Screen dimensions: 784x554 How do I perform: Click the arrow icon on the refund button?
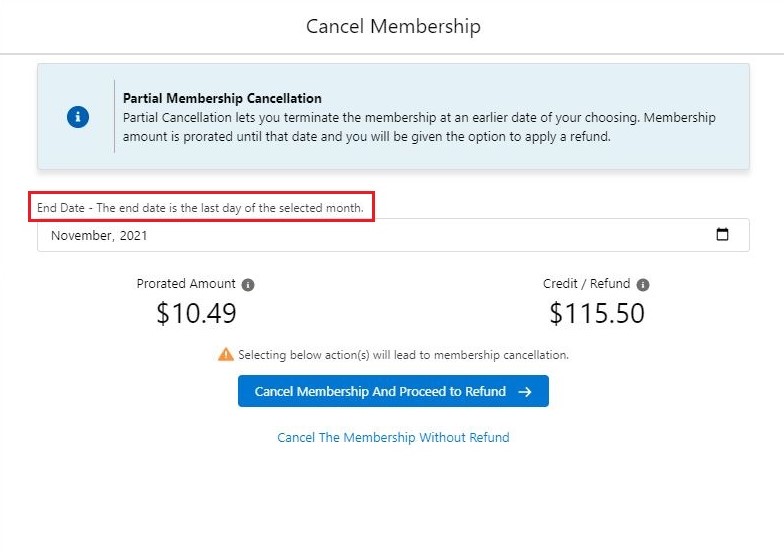(525, 392)
